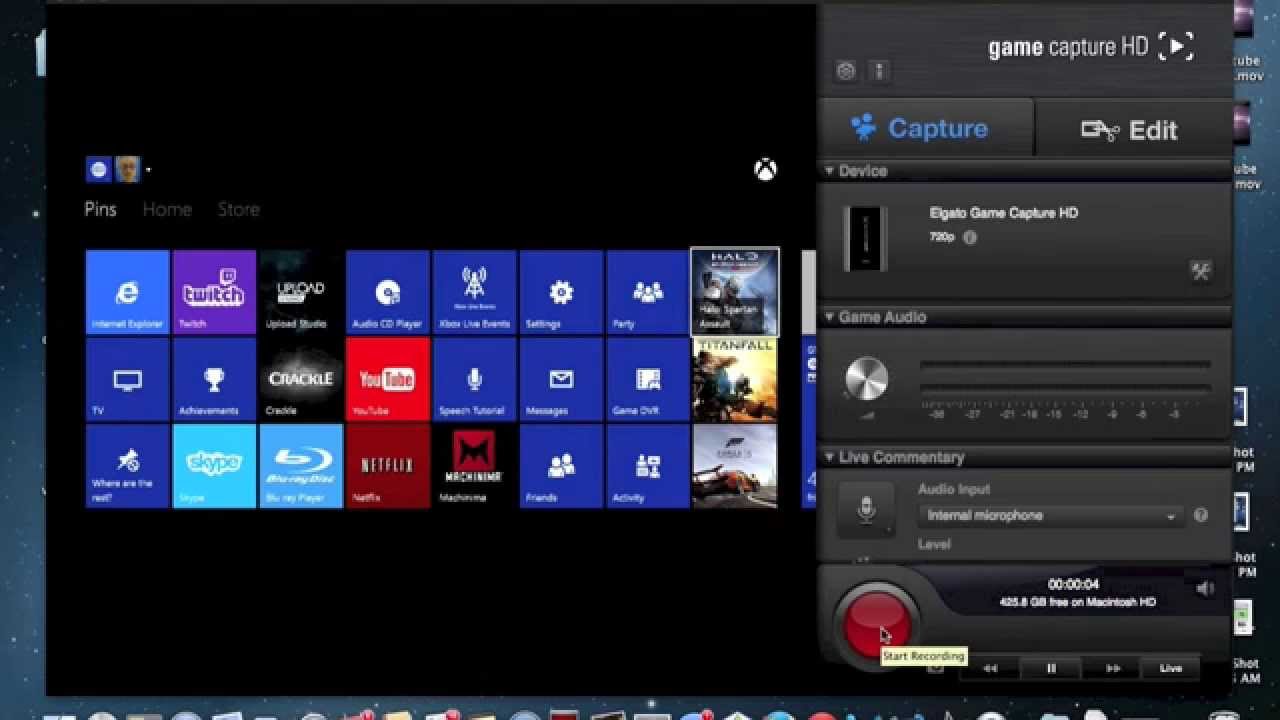Open the Halo Spartan Assault game tile
Screen dimensions: 1280x720
(x=735, y=292)
